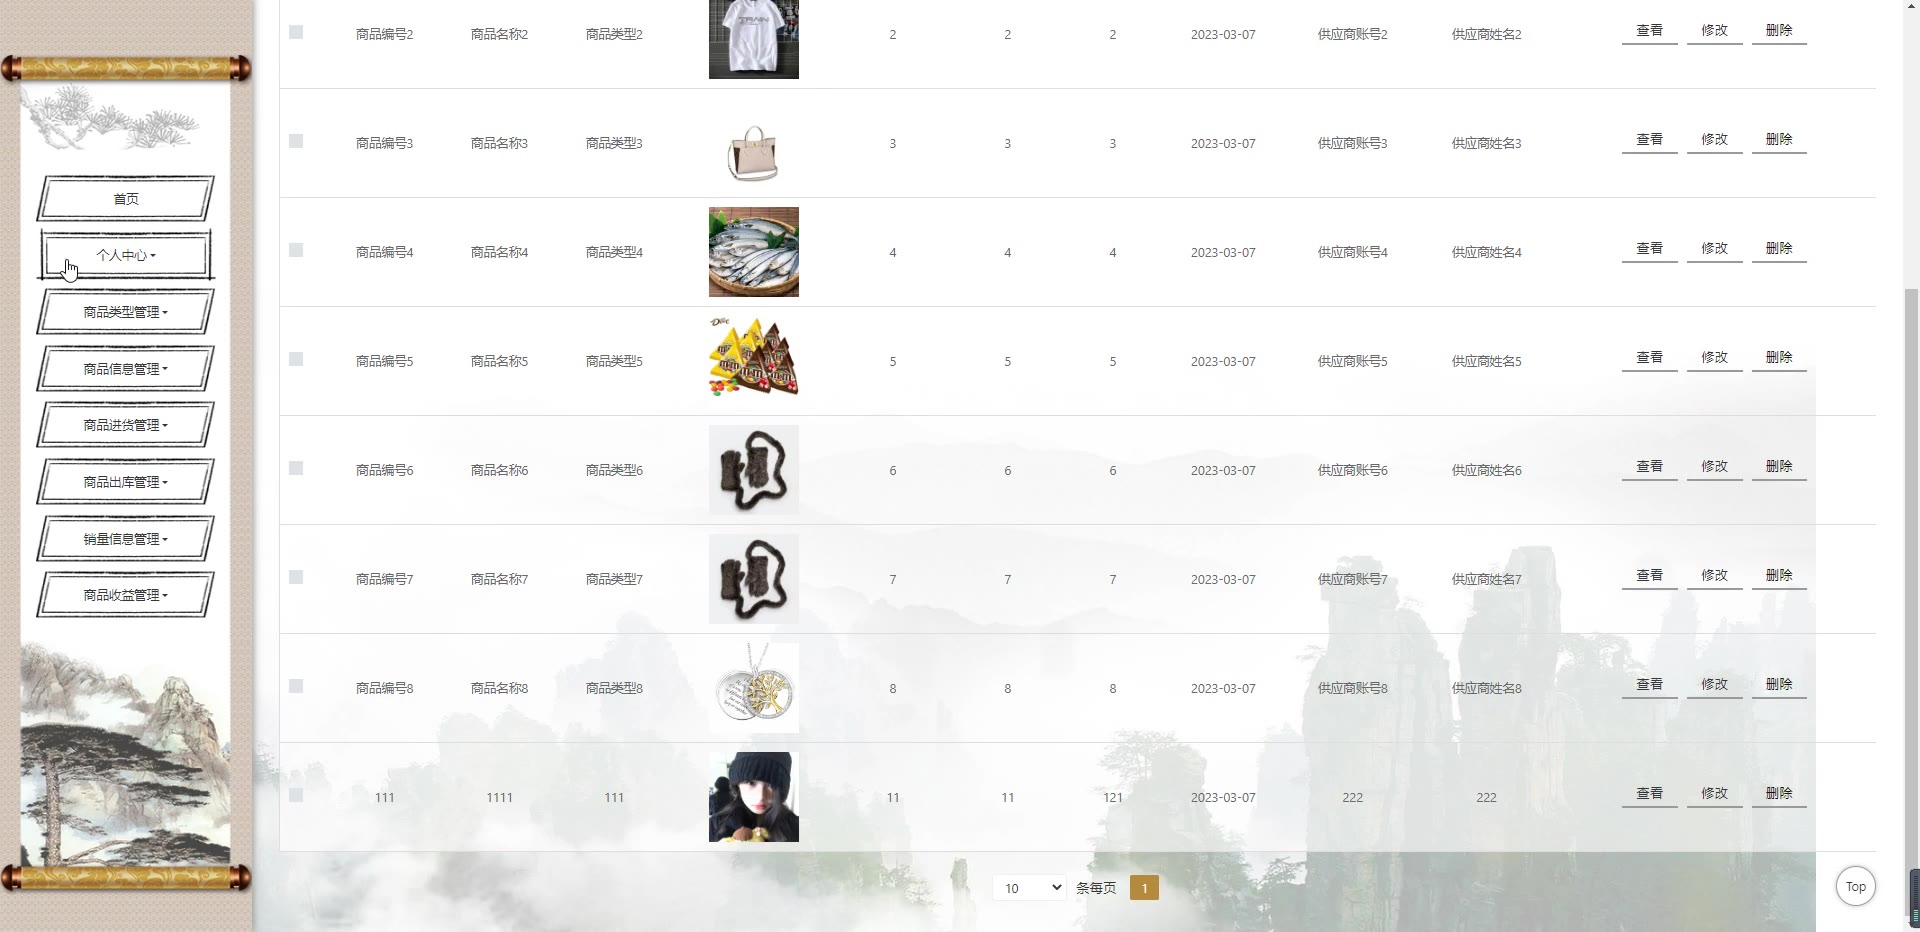Go to page 1 in pagination
The height and width of the screenshot is (932, 1920).
(x=1144, y=887)
